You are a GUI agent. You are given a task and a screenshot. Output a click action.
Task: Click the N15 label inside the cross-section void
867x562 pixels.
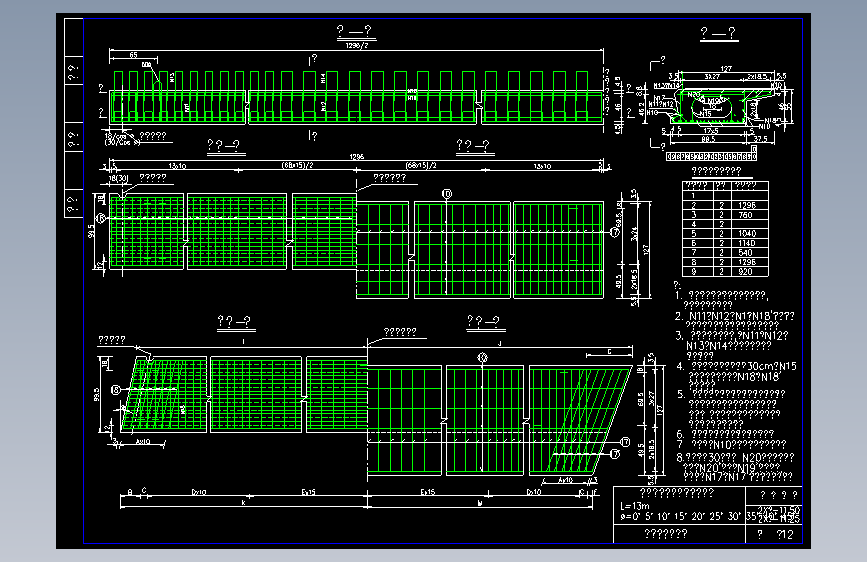(706, 113)
